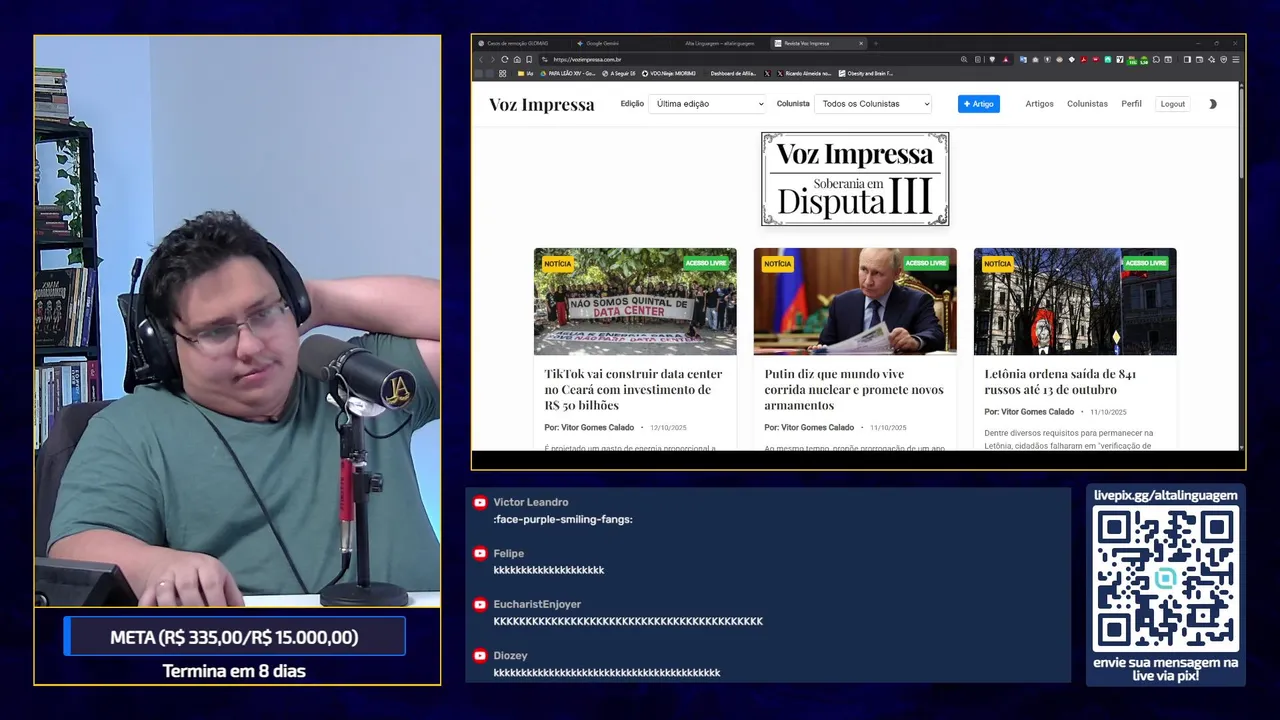Screen dimensions: 1280x720
Task: Click the browser forward arrow
Action: 493,60
